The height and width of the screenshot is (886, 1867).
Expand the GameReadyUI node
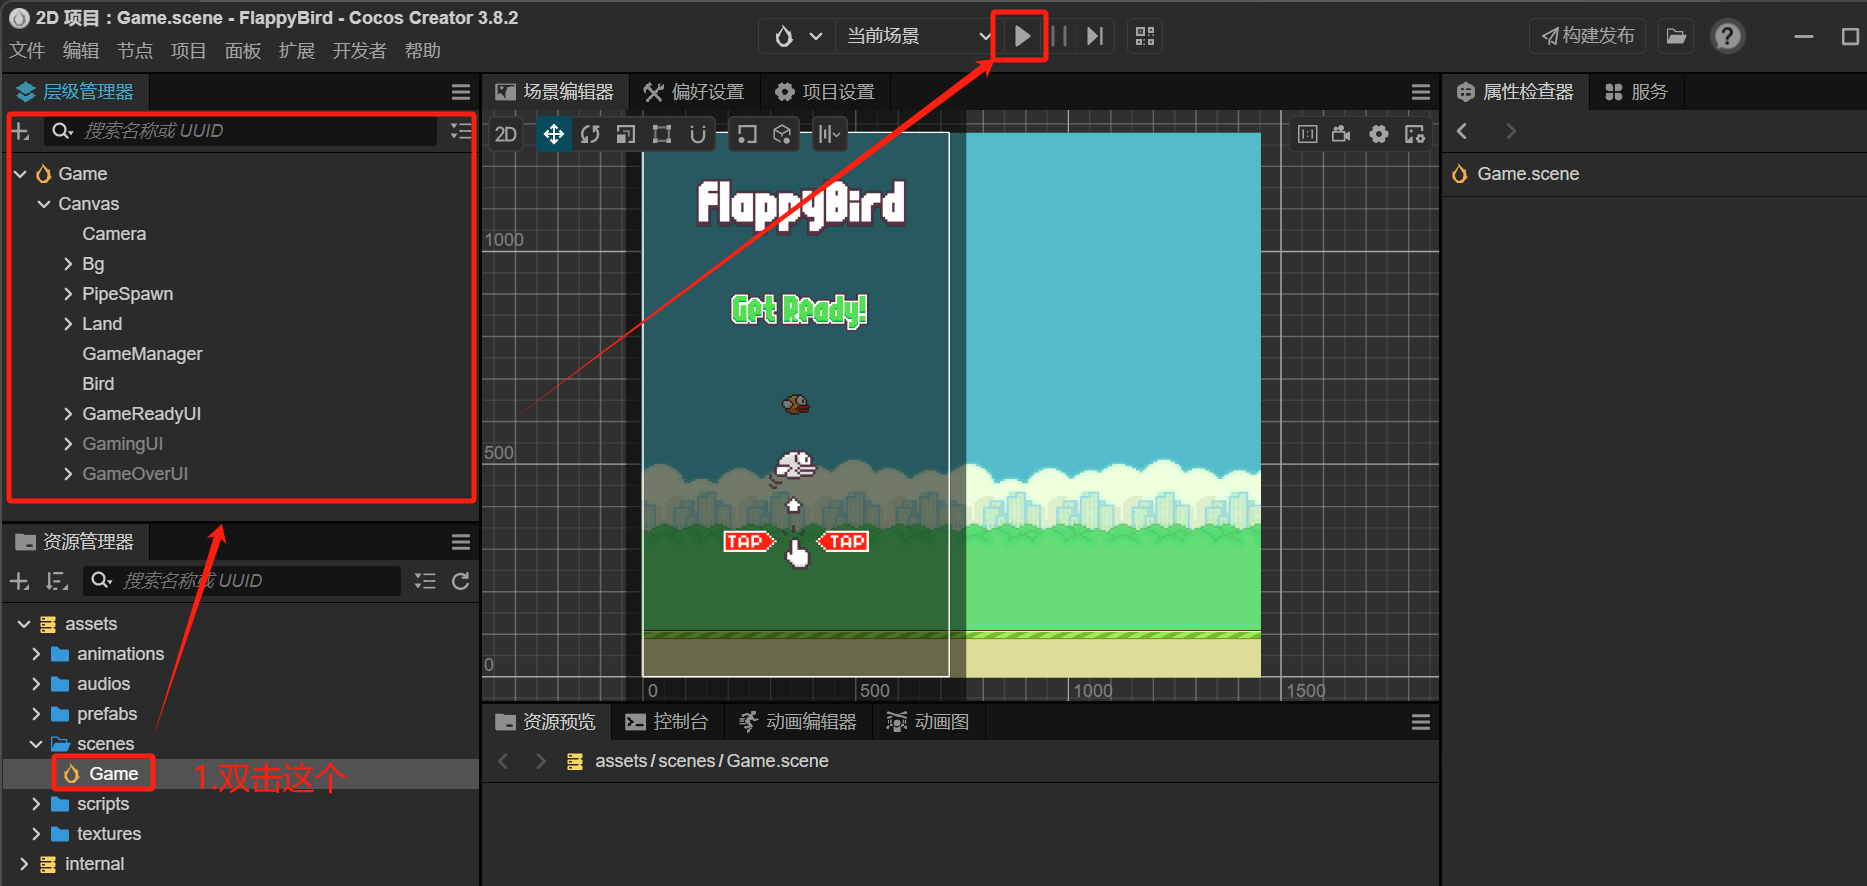pyautogui.click(x=68, y=414)
